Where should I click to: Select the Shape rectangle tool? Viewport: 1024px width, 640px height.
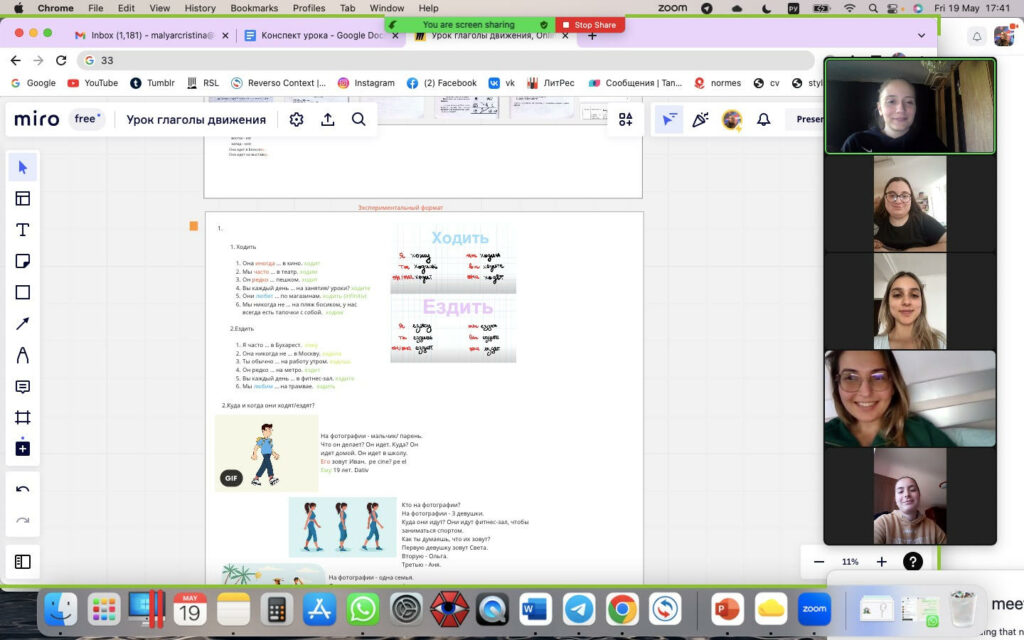tap(23, 292)
